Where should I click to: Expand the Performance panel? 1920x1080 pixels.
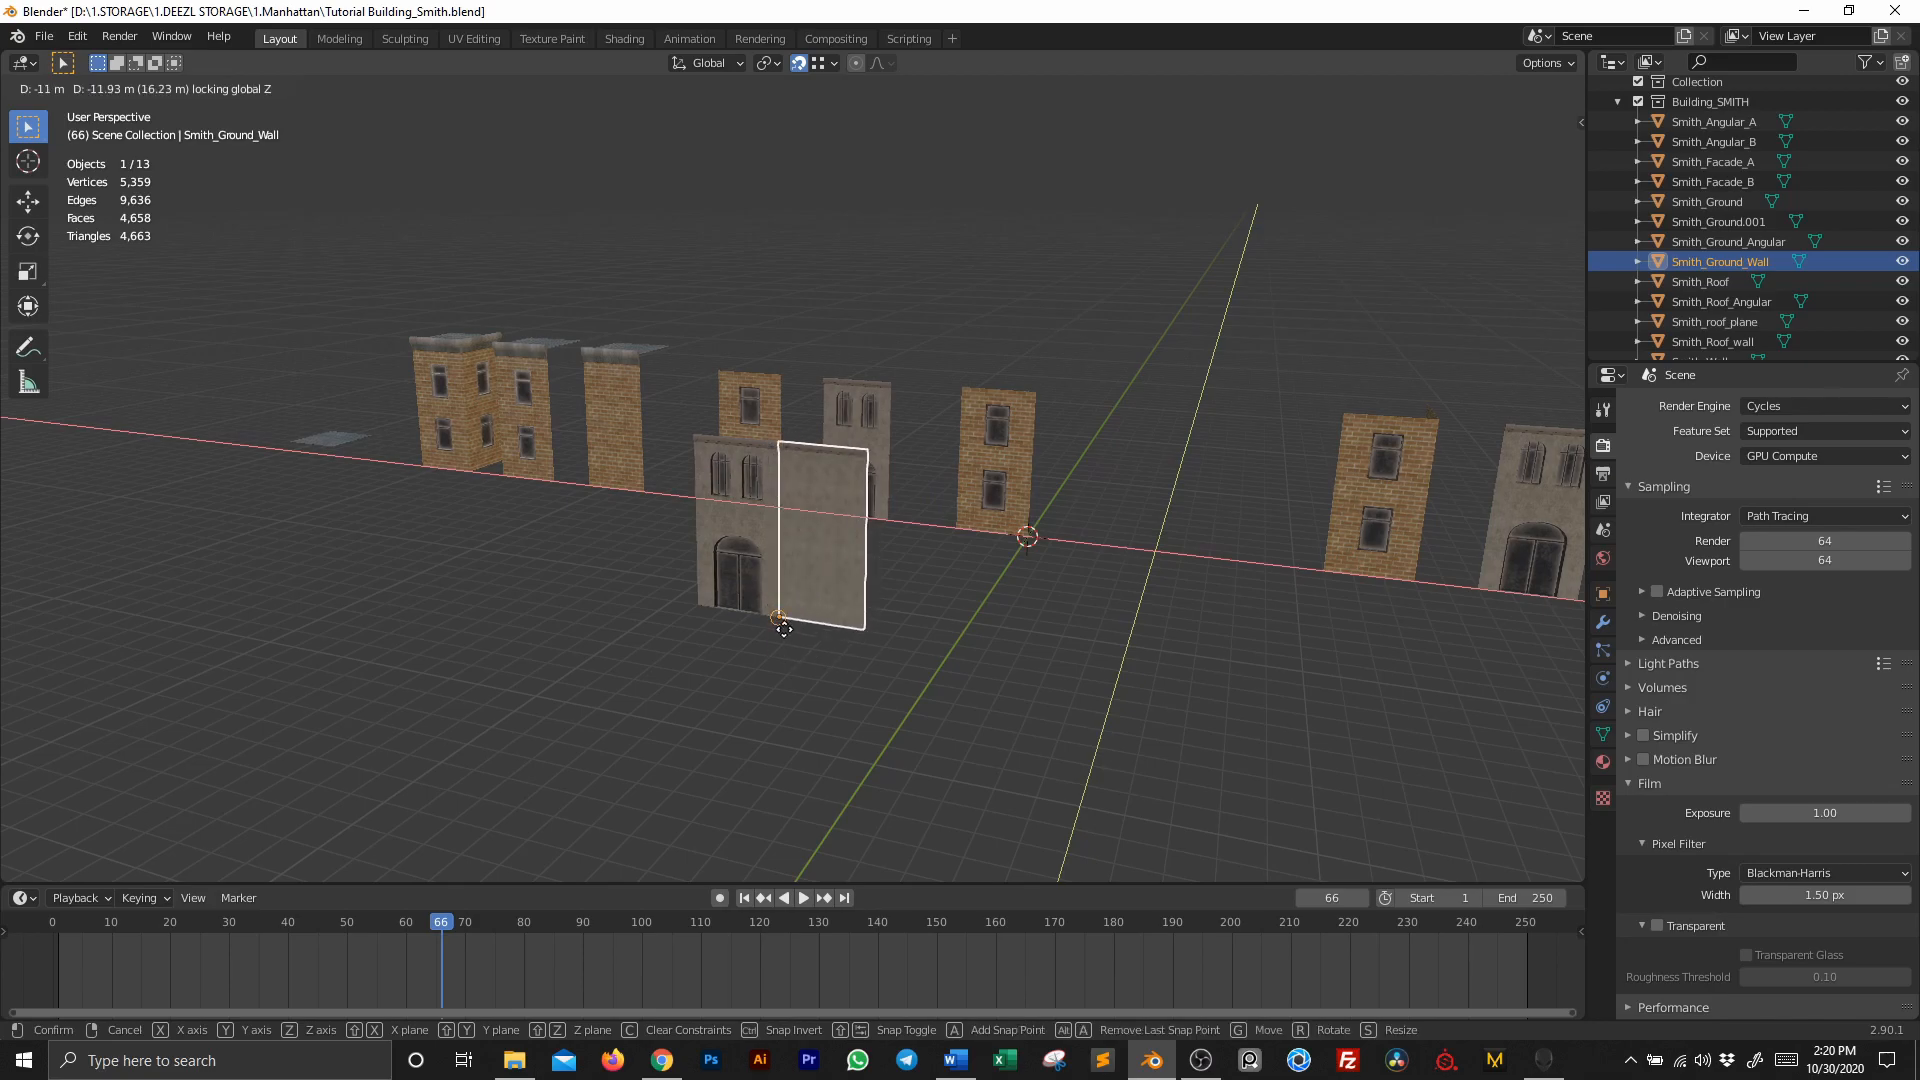tap(1673, 1007)
